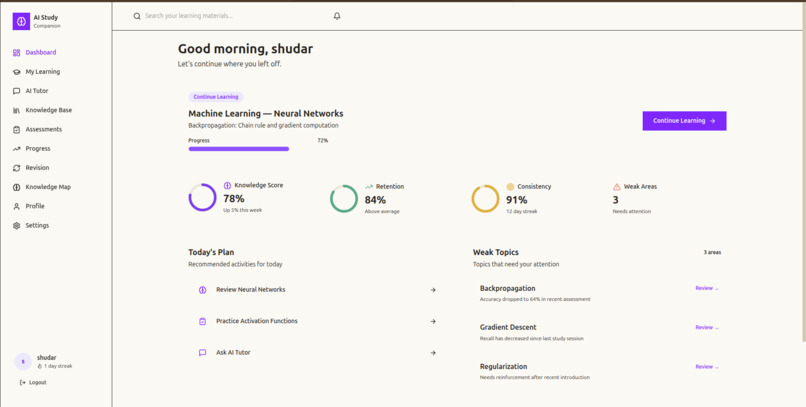Click Machine Learning — Neural Networks title

[266, 114]
